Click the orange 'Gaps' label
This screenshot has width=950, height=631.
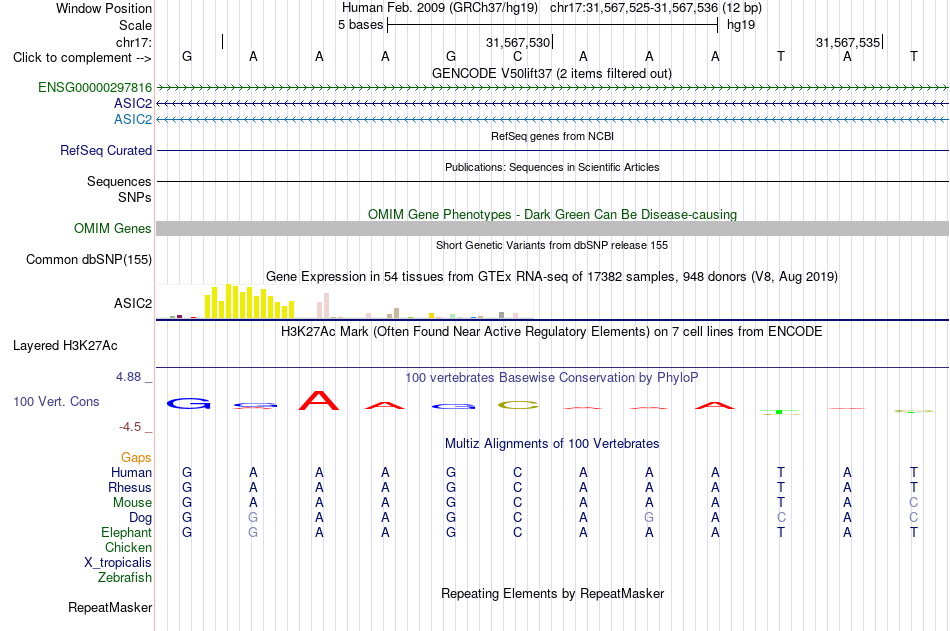(x=136, y=458)
